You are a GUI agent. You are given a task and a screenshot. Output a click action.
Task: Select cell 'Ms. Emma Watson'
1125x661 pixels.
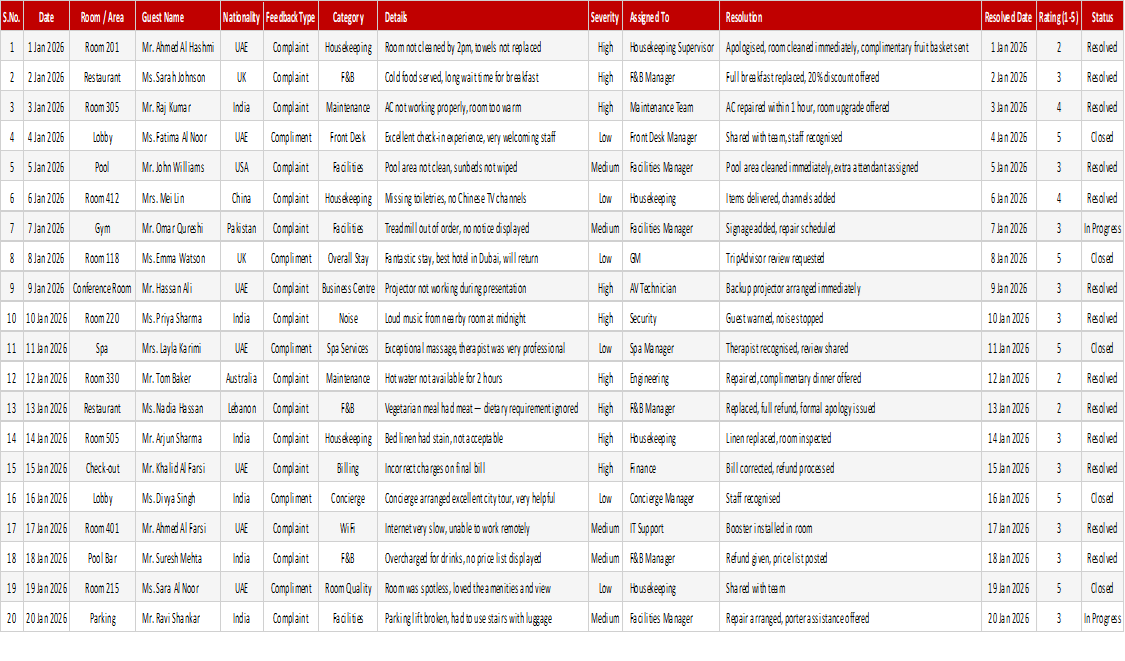click(178, 258)
